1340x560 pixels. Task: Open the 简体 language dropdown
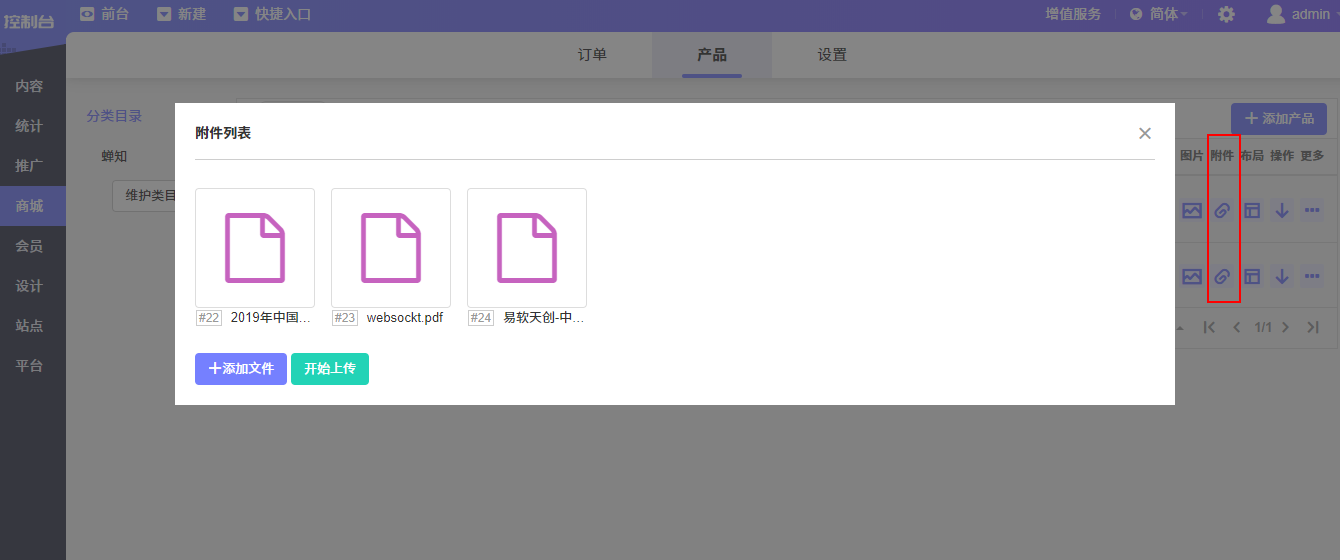point(1158,14)
